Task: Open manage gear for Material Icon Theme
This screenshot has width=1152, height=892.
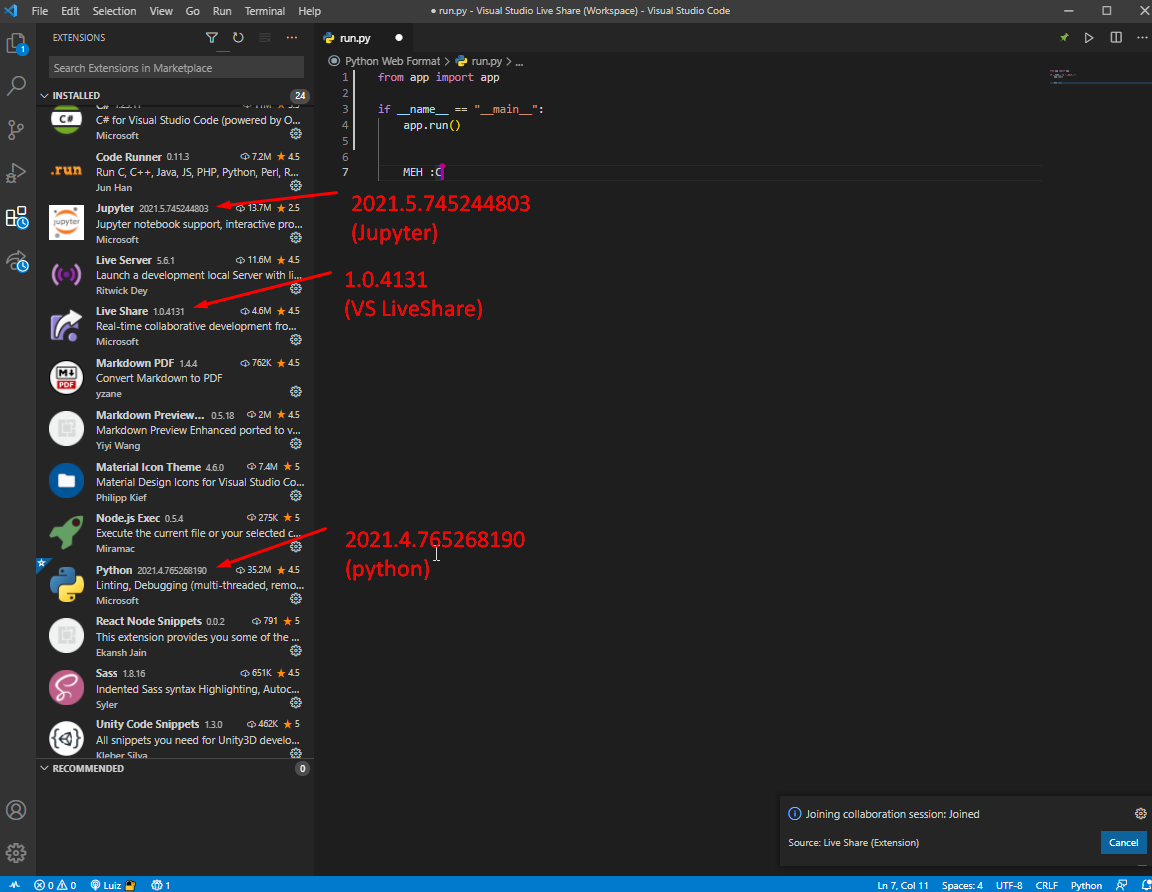Action: pyautogui.click(x=295, y=496)
